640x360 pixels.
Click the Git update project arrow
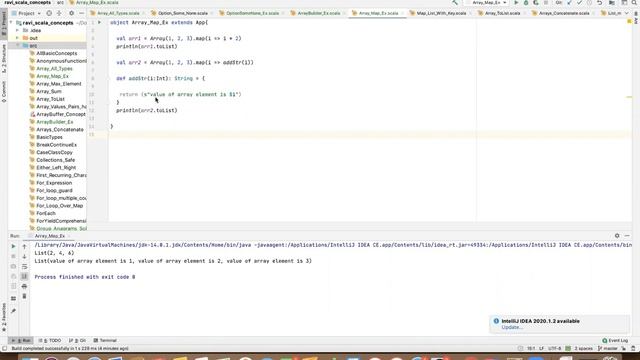click(x=569, y=2)
